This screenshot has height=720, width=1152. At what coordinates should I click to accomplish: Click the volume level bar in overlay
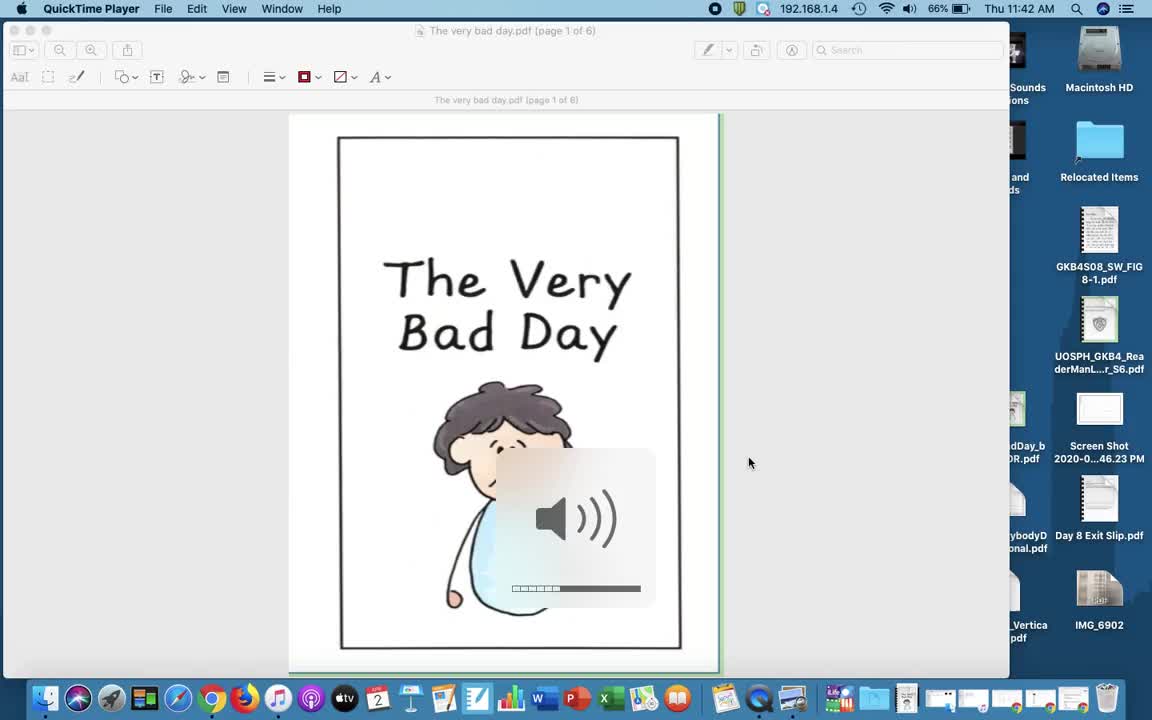[576, 588]
